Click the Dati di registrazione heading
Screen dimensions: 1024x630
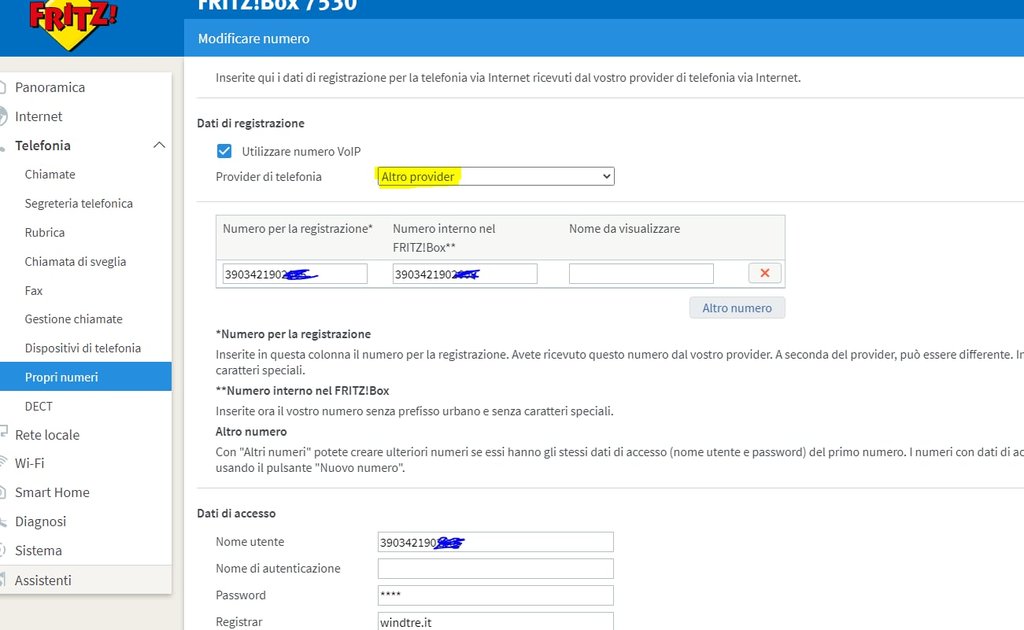[251, 123]
